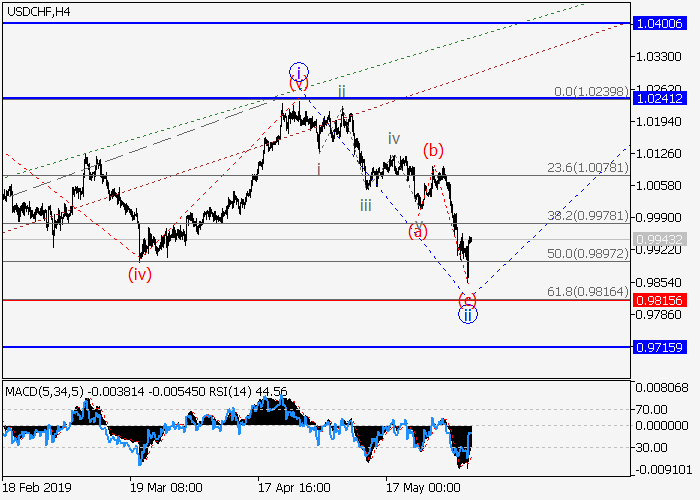
Task: Click the circled blue wave ii marker
Action: coord(467,315)
